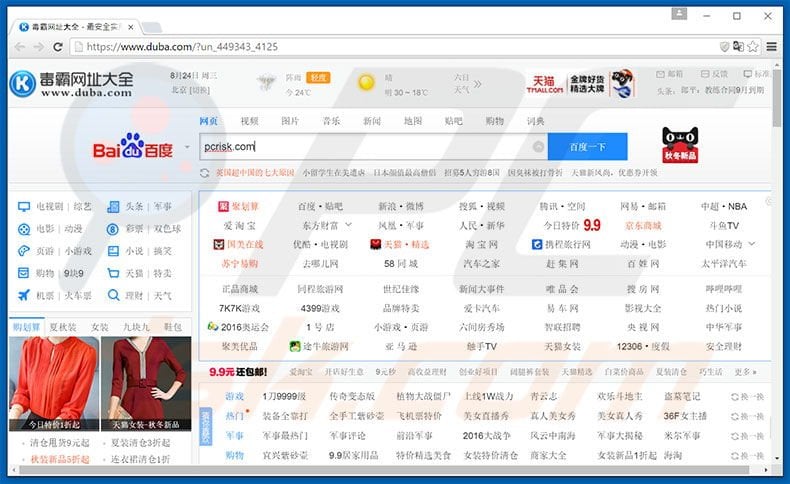
Task: Click the 邮箱 mail link at top right
Action: pyautogui.click(x=669, y=74)
